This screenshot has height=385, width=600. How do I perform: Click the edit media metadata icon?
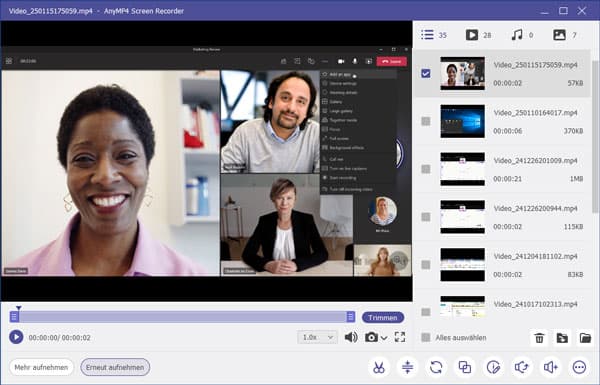point(493,367)
